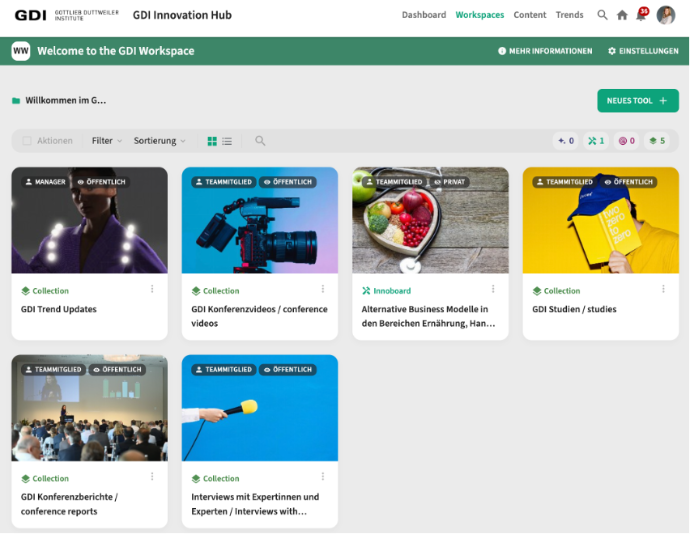Toggle the pink badge filter showing 0
The image size is (690, 534).
tap(626, 141)
